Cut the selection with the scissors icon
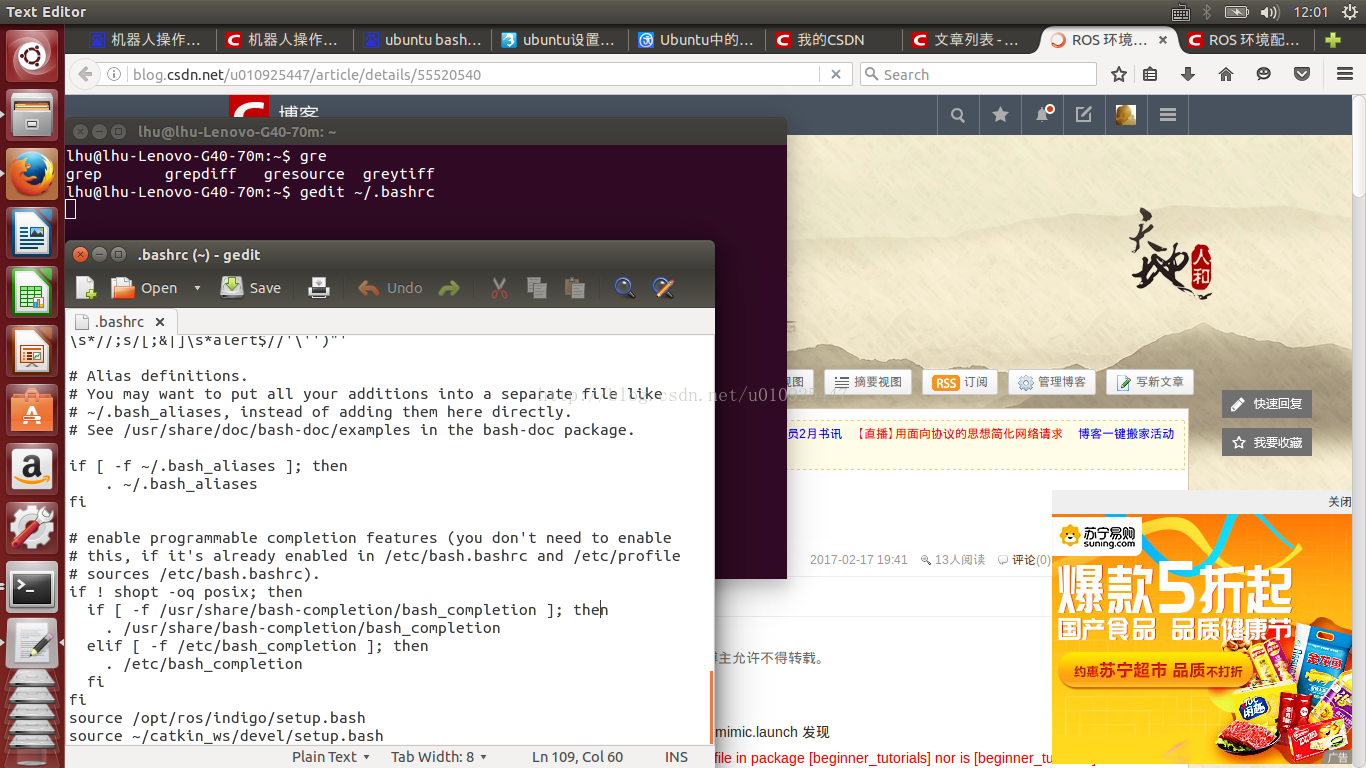 [499, 288]
